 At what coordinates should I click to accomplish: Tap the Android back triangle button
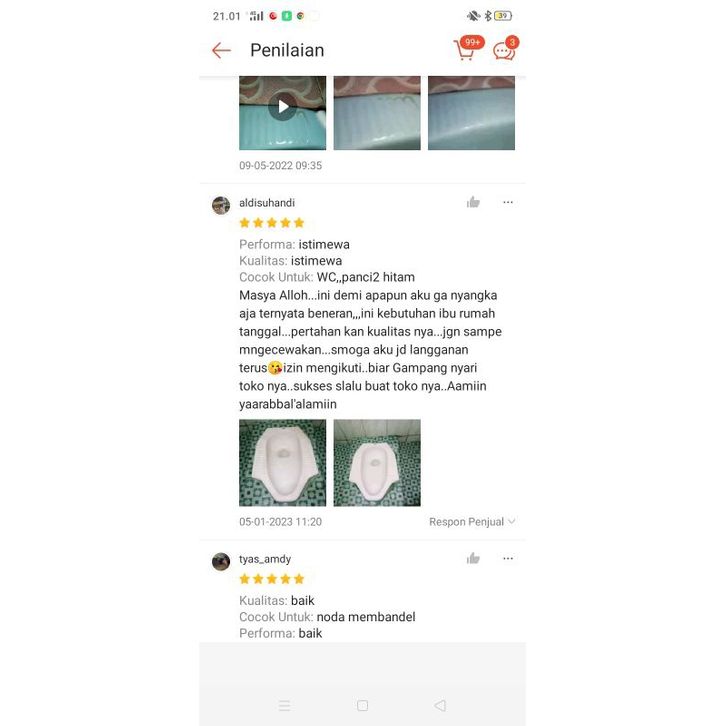440,705
